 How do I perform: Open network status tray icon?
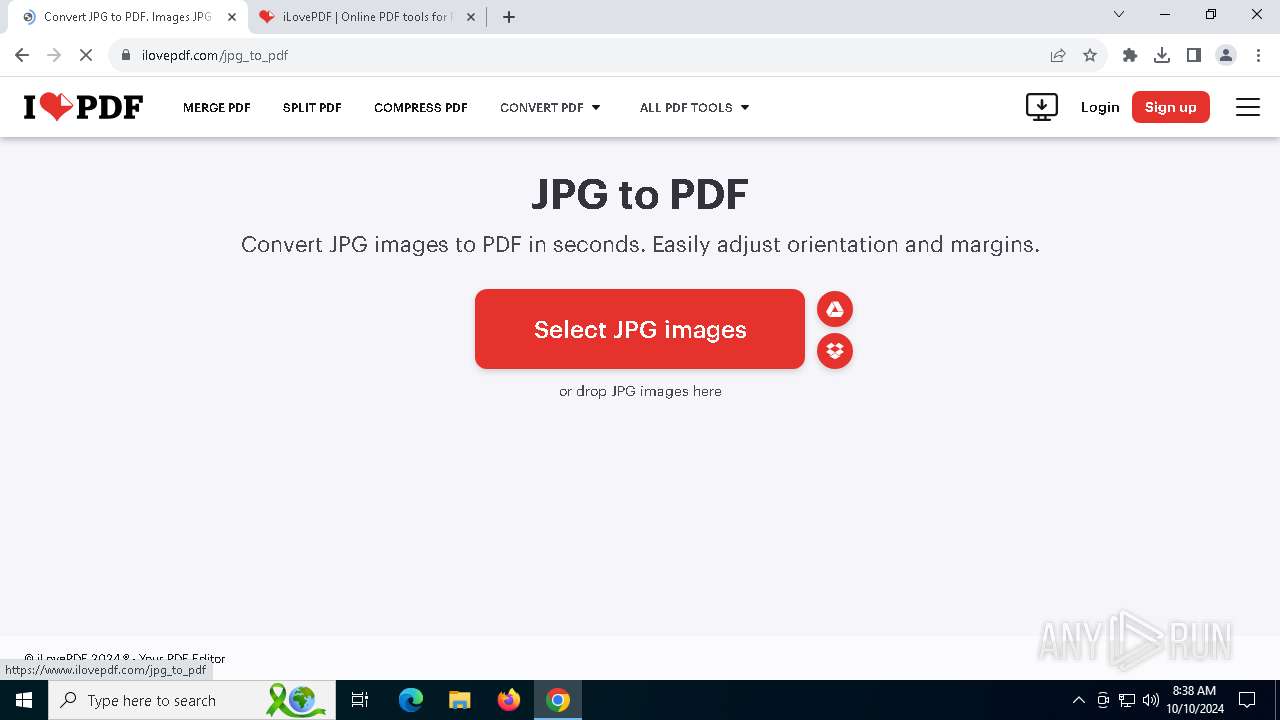1127,700
